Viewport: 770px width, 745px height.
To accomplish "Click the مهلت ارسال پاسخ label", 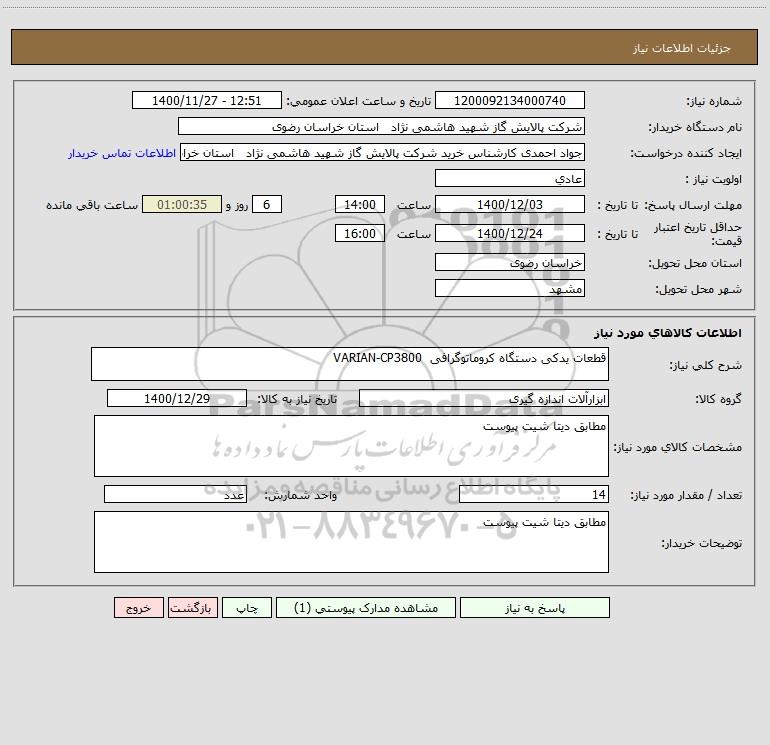I will (693, 205).
